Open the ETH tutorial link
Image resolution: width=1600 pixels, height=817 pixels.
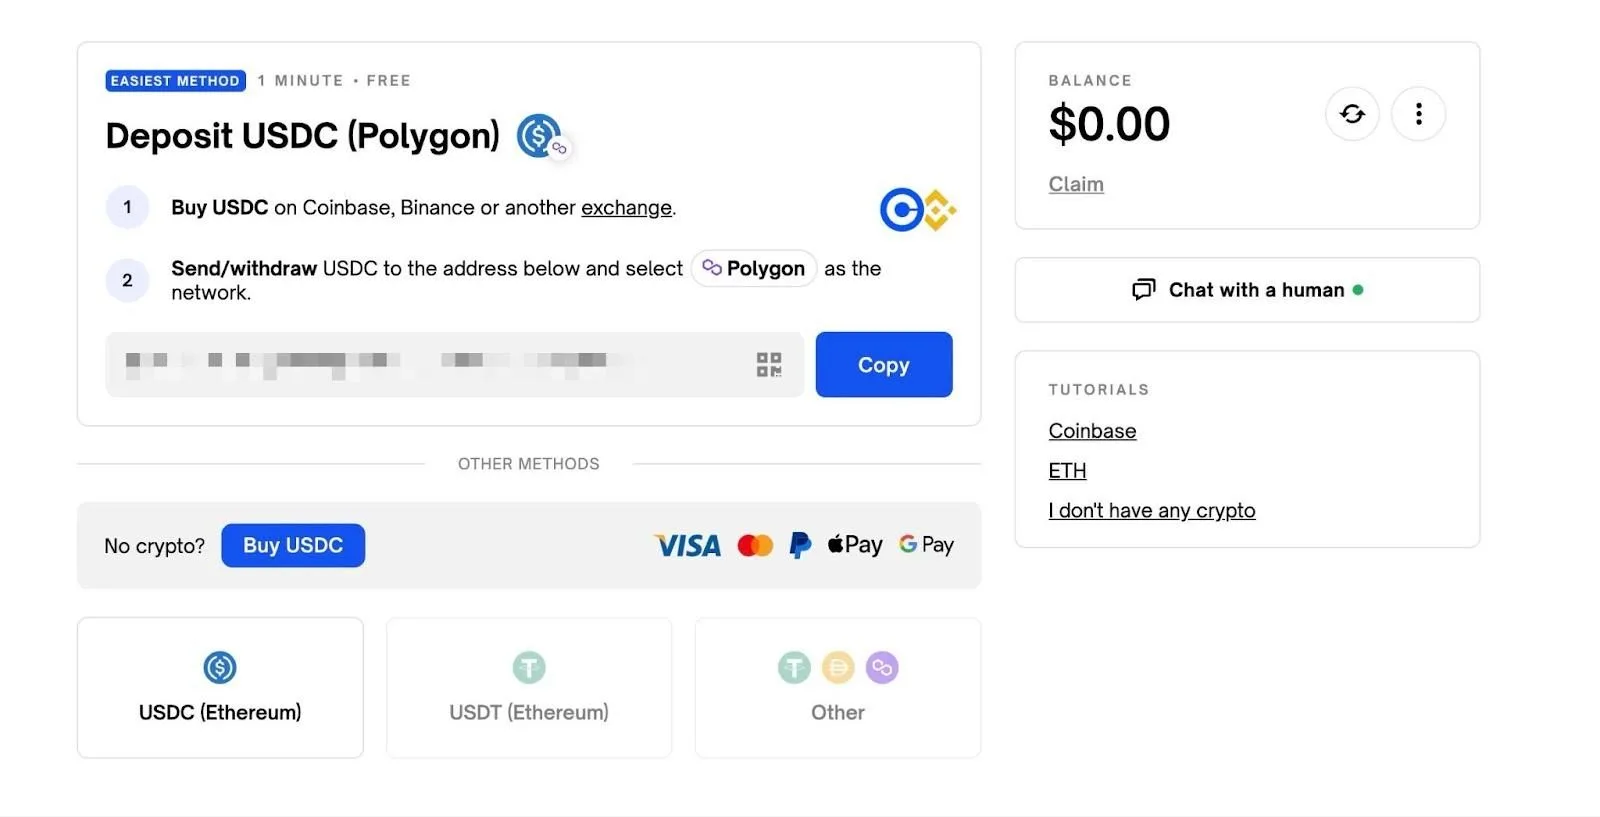click(x=1067, y=470)
